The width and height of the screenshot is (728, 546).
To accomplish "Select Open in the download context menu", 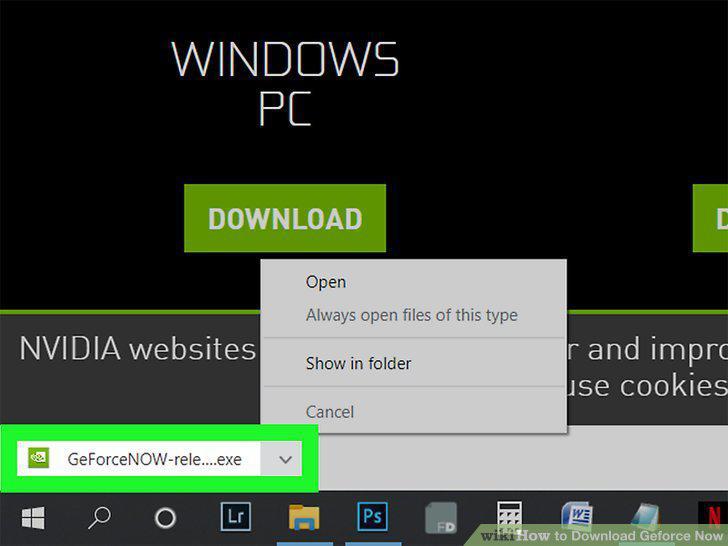I will [326, 282].
